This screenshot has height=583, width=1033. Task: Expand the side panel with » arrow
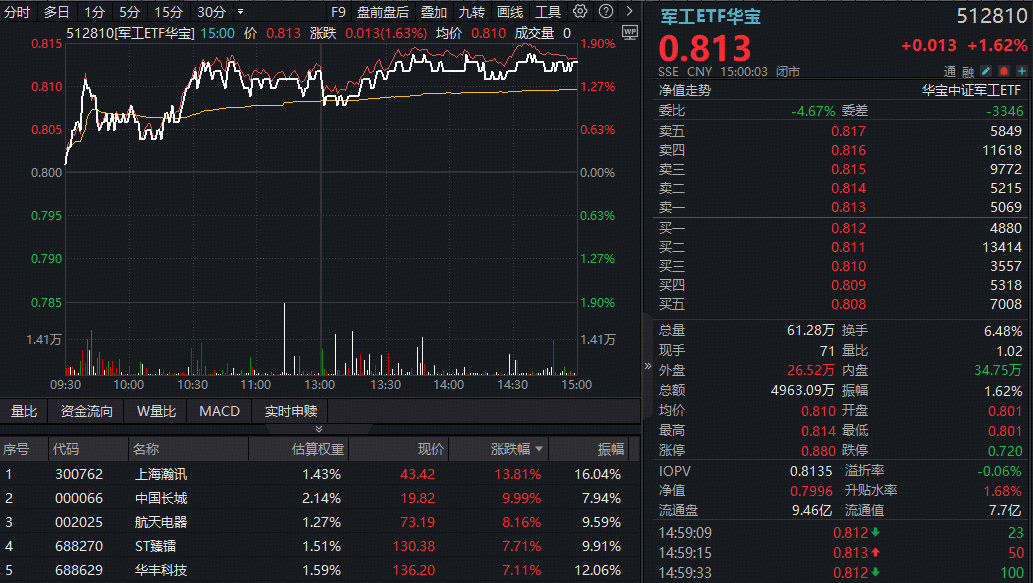pos(647,365)
